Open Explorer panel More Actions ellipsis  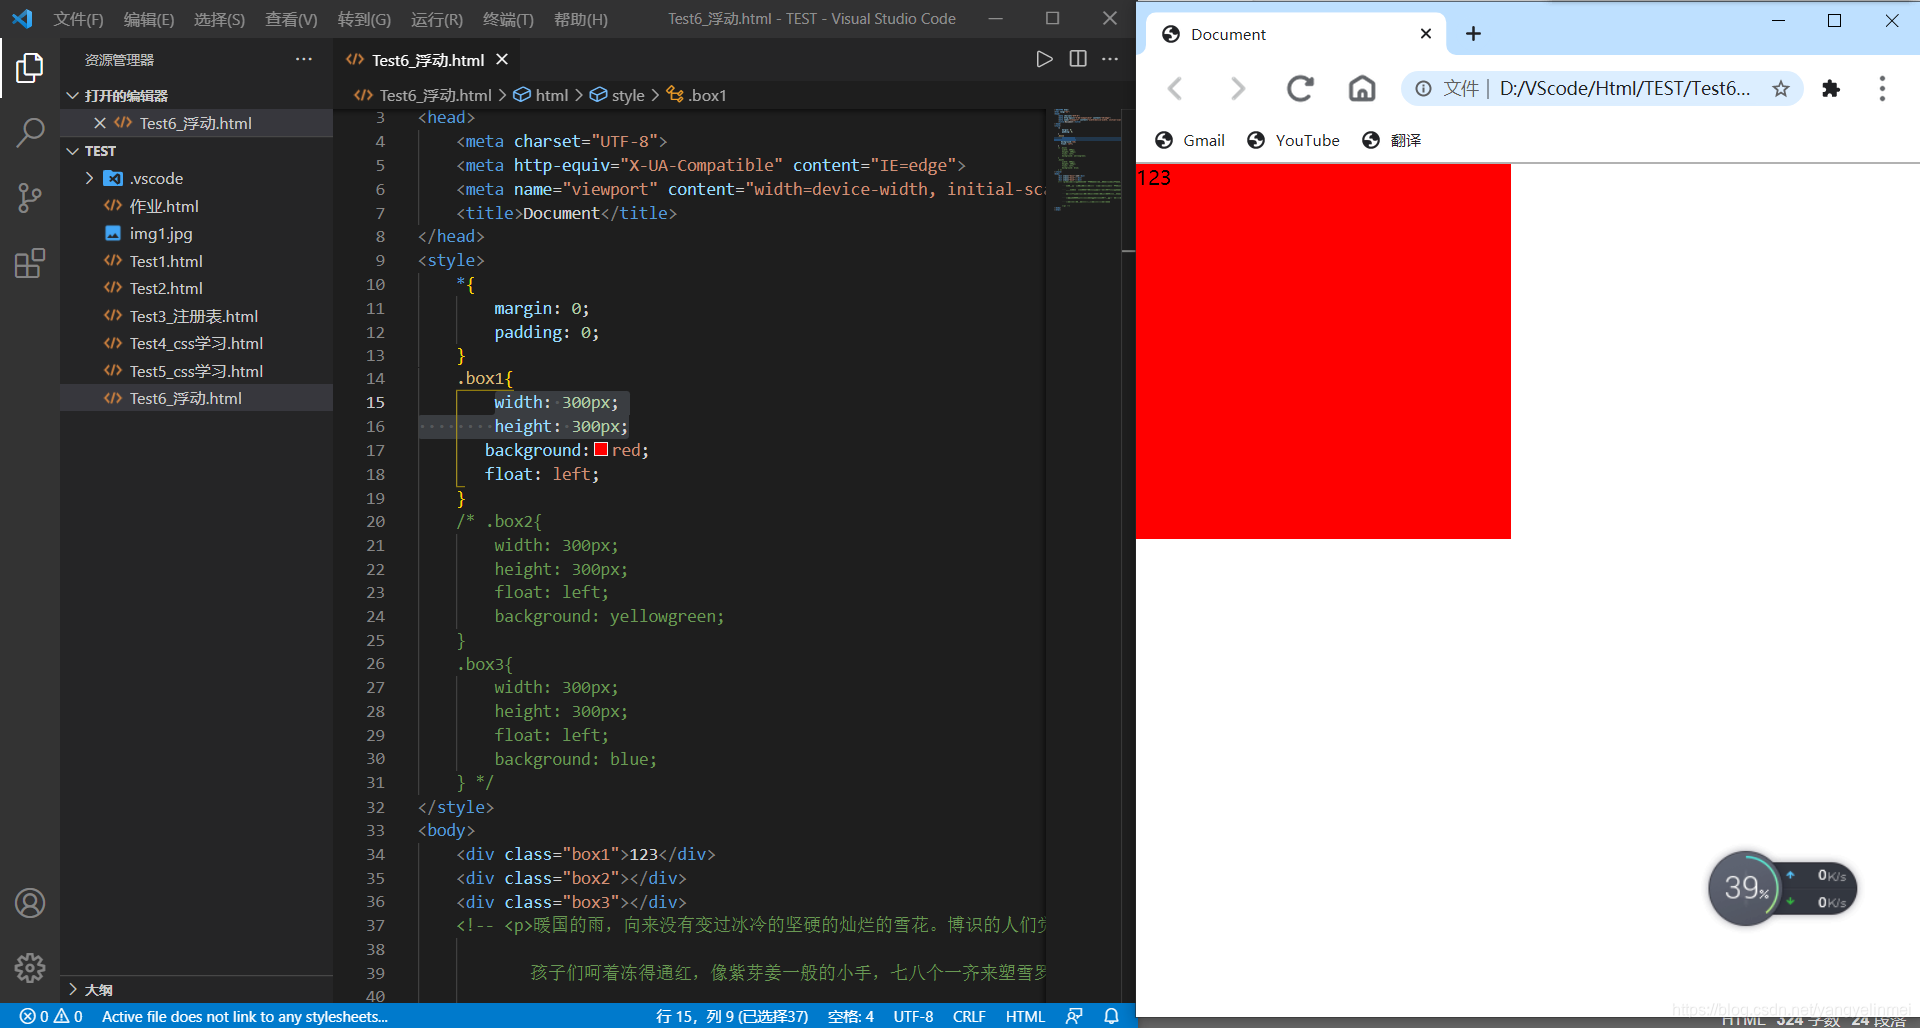(x=304, y=59)
